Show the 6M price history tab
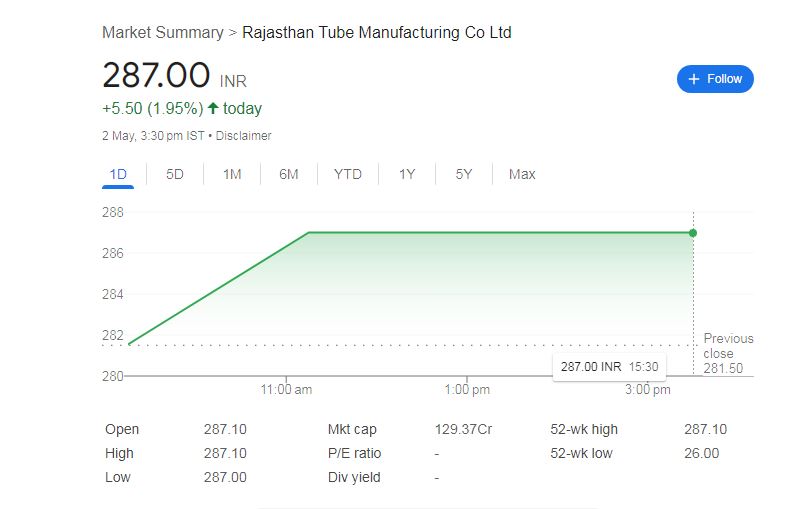 click(x=289, y=174)
